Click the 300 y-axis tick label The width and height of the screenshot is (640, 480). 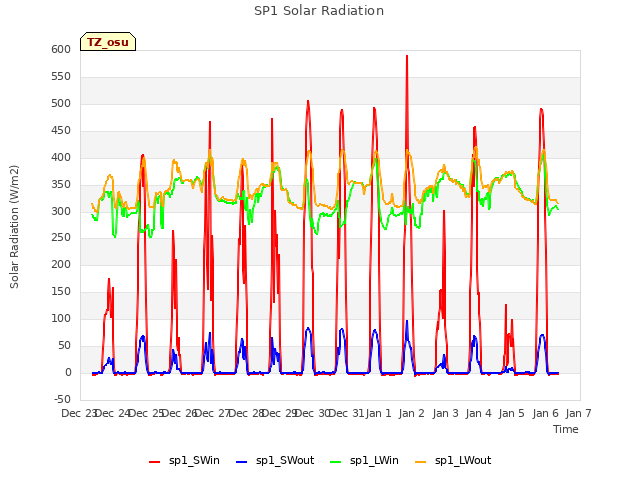pos(61,211)
